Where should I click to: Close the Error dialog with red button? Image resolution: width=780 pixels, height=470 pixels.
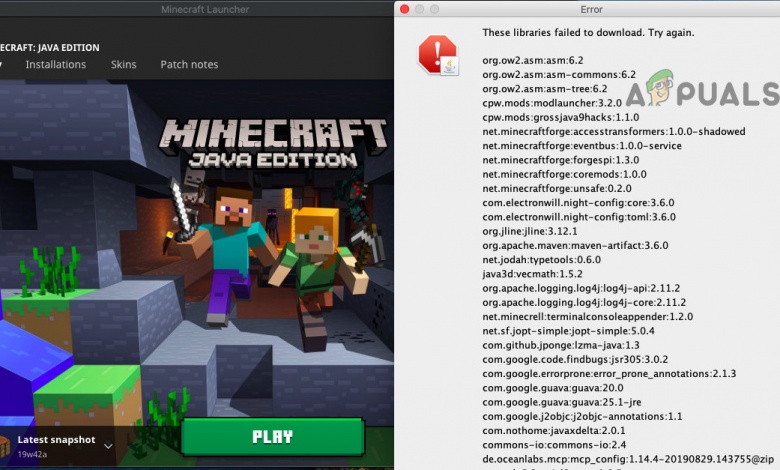[x=404, y=9]
